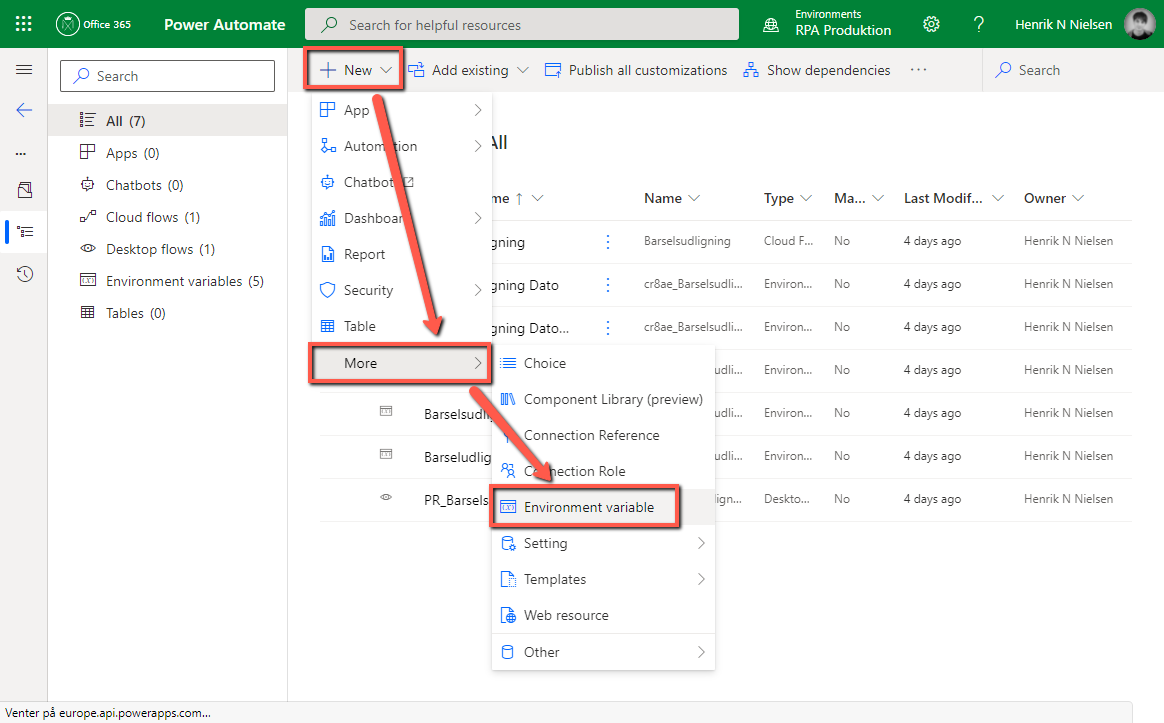The image size is (1164, 723).
Task: Select Environment variables (5) in tree
Action: (x=168, y=281)
